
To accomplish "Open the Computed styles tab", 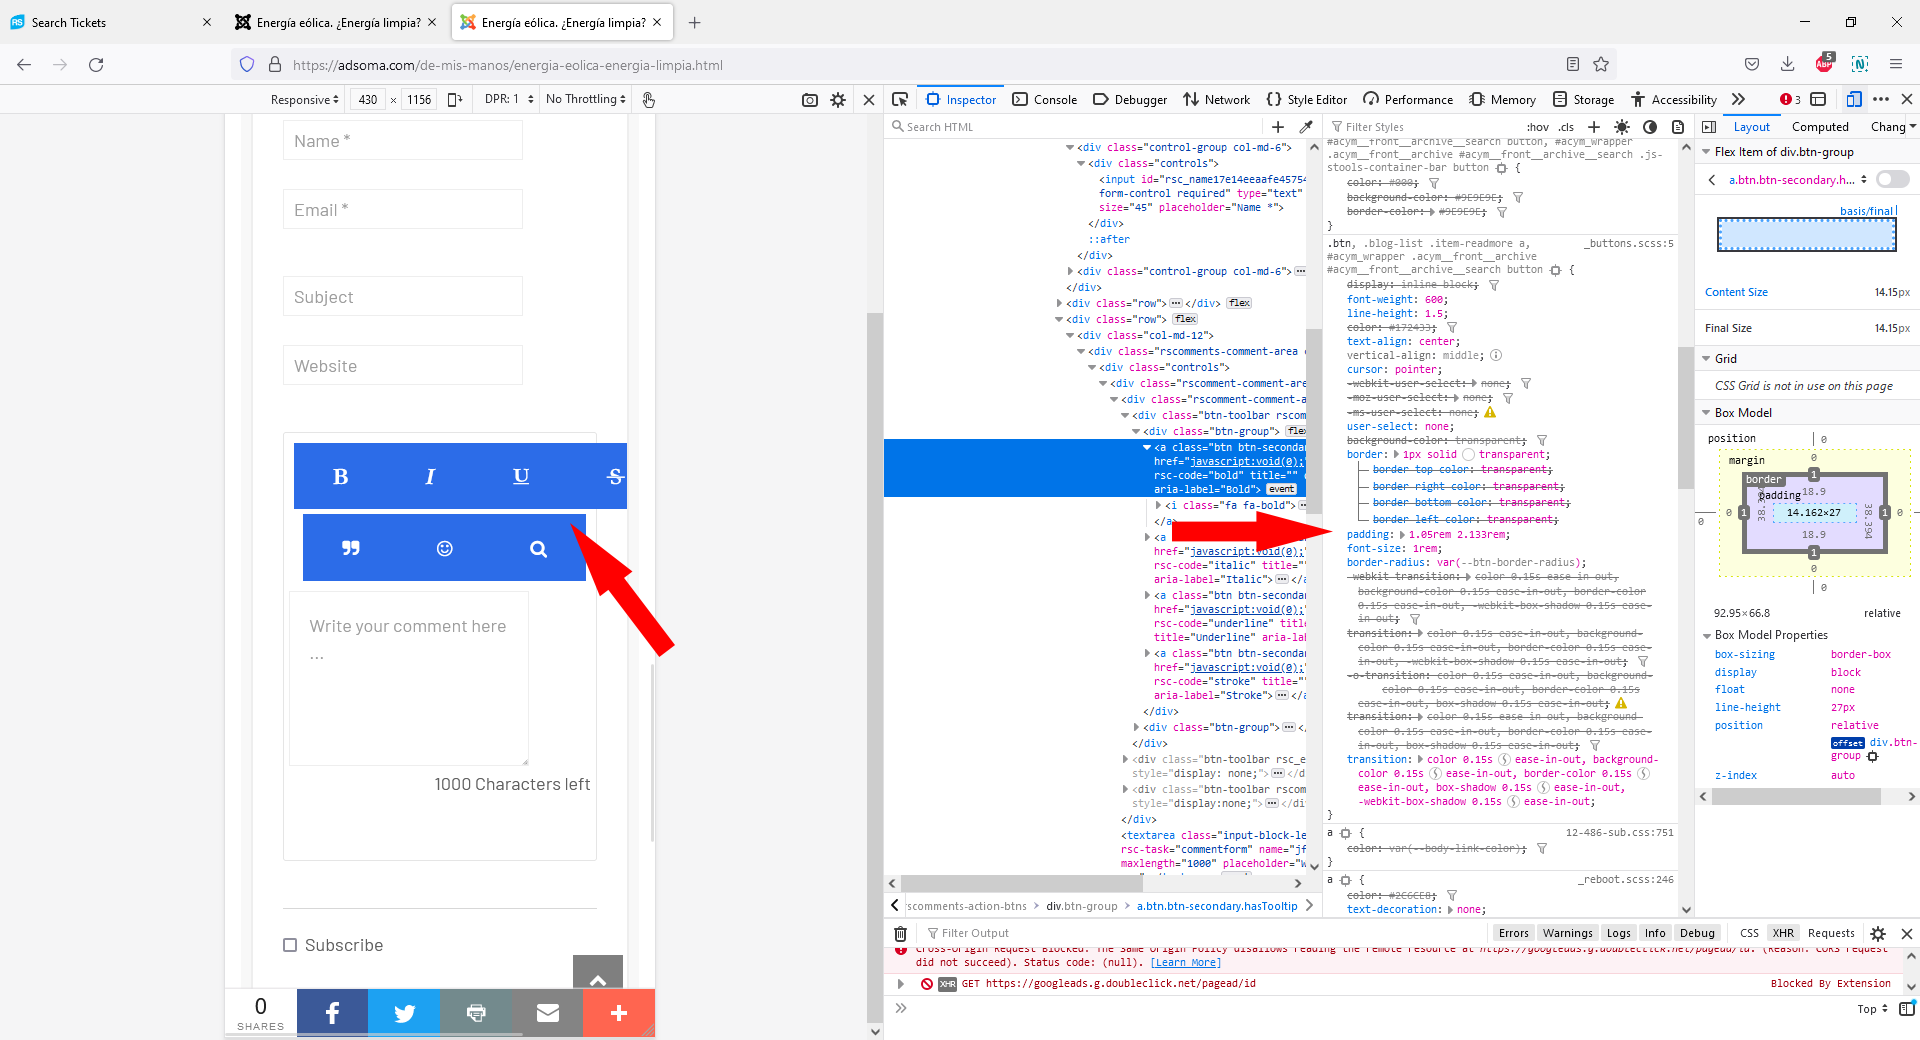I will [x=1819, y=127].
